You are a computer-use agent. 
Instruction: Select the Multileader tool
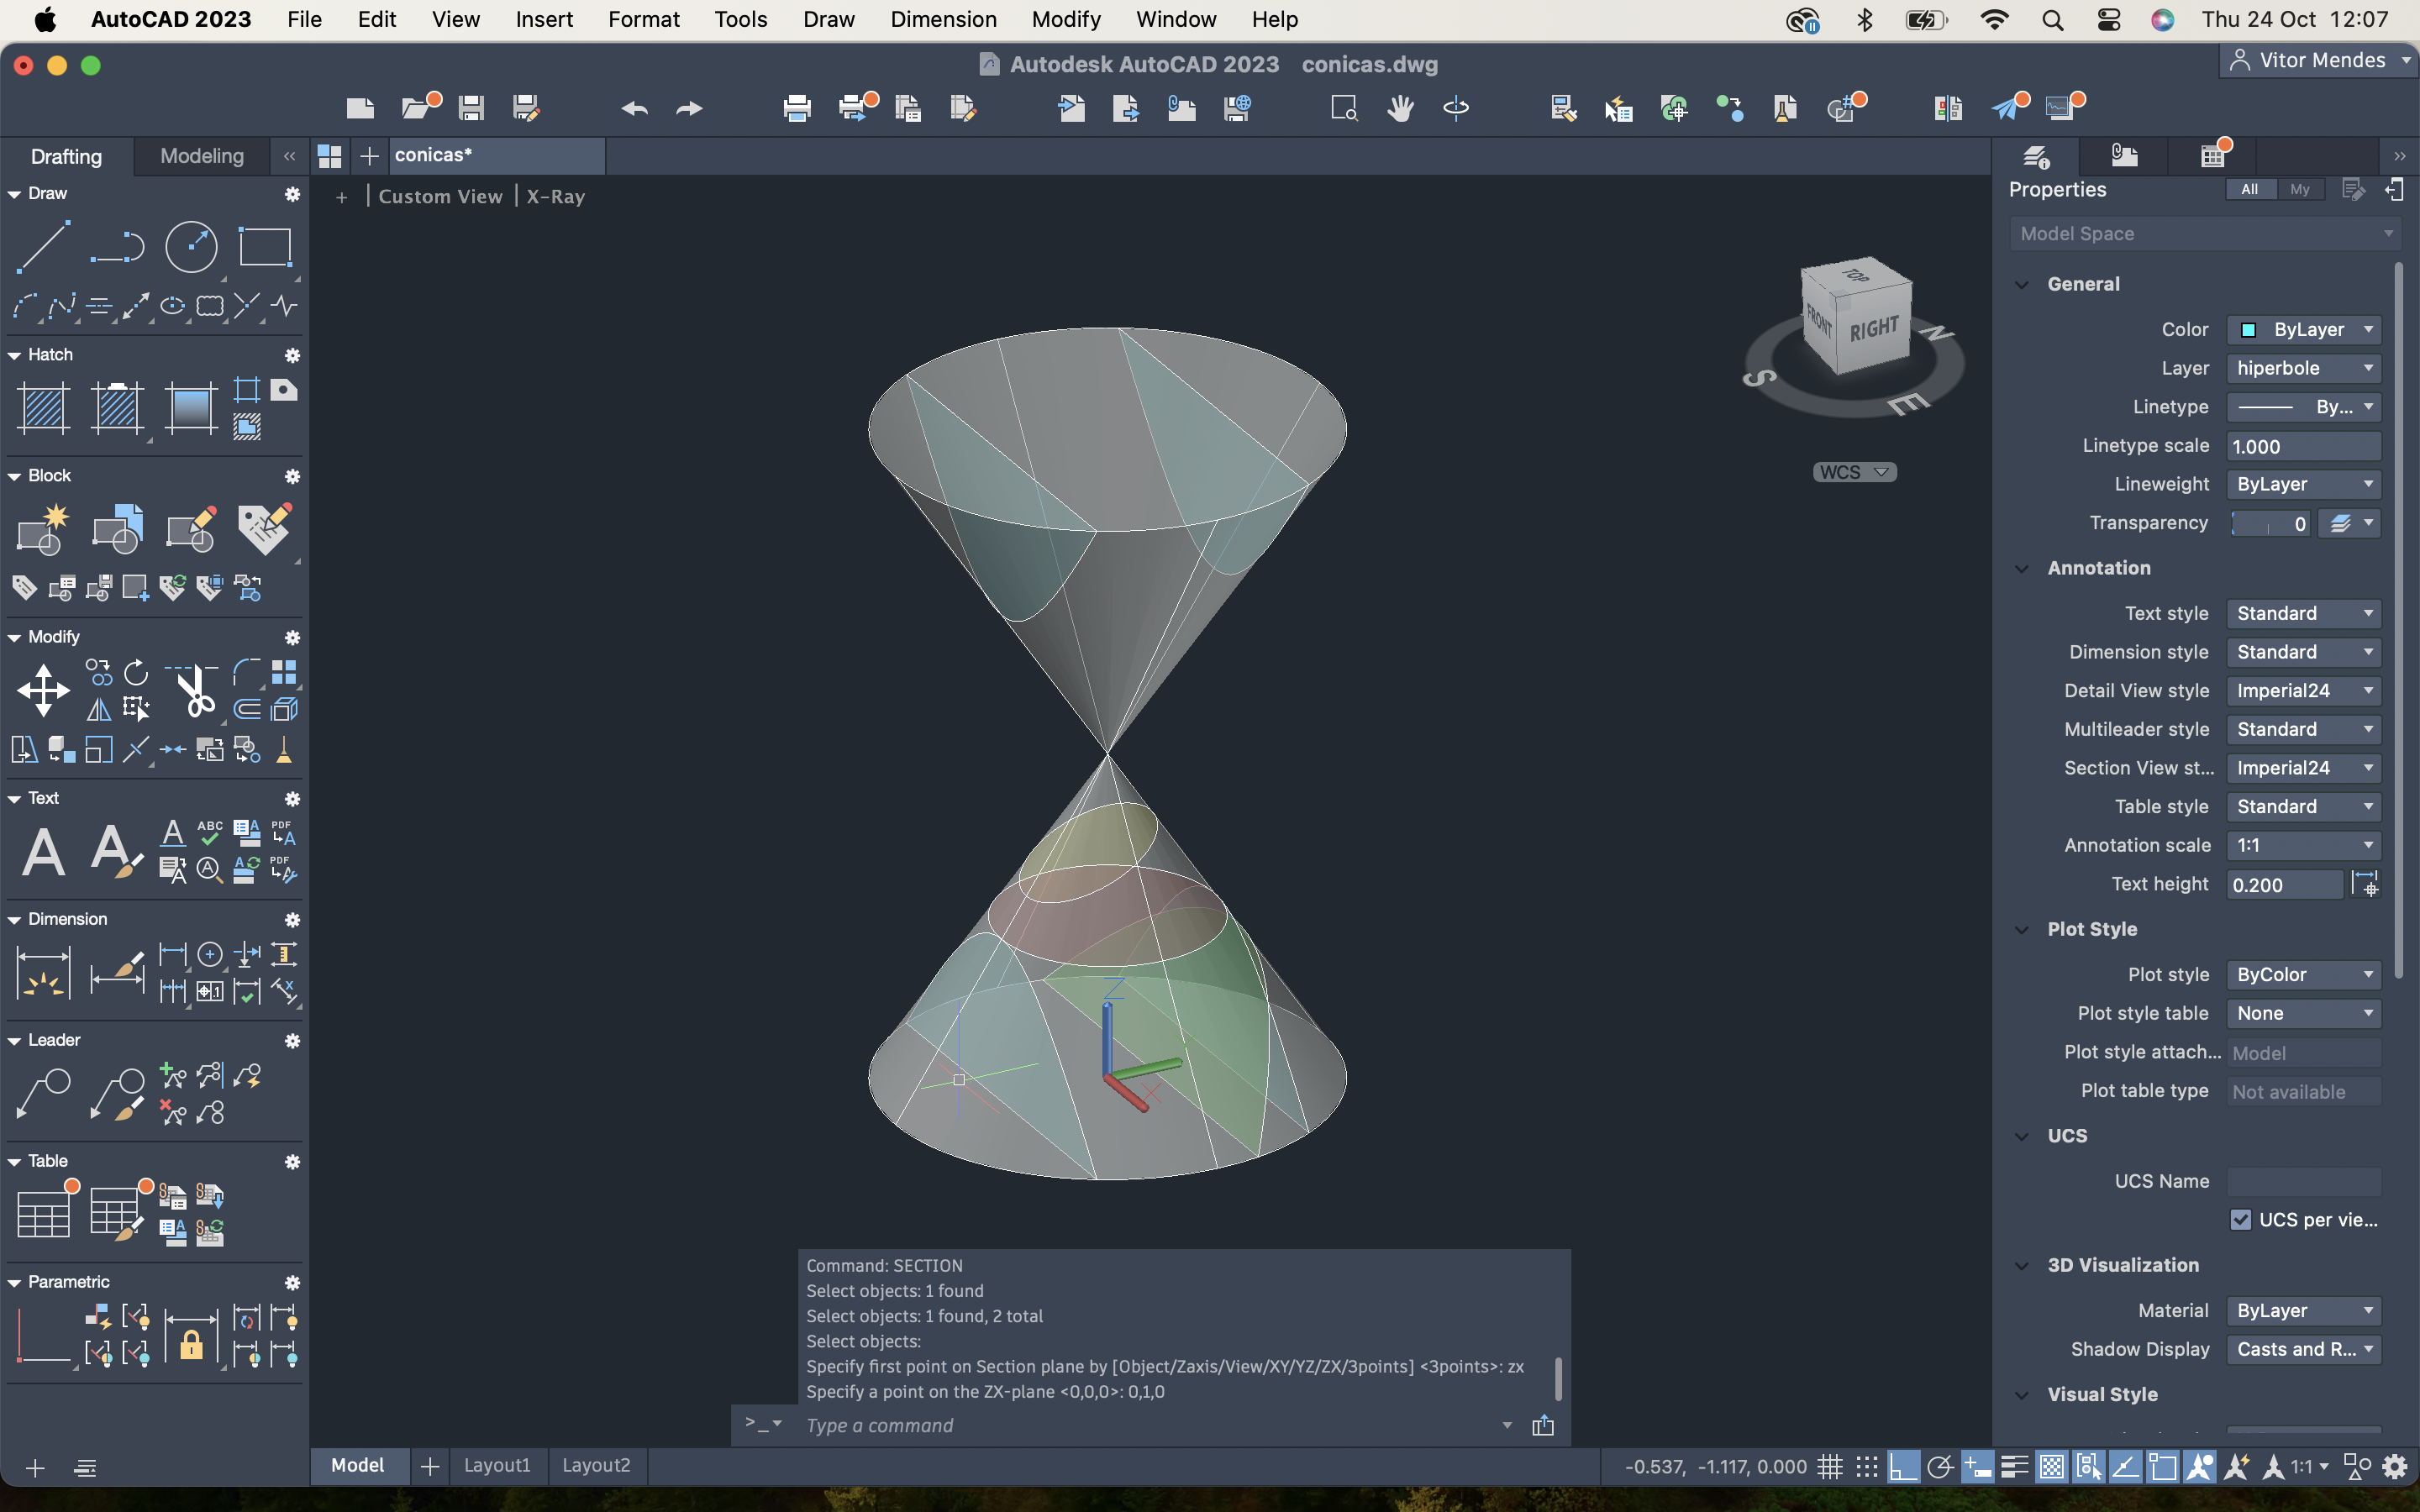click(x=43, y=1094)
